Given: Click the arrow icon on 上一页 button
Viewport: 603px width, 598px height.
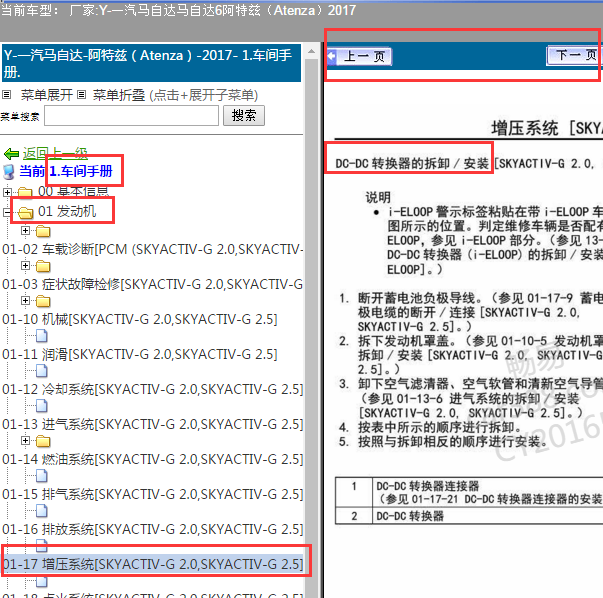Looking at the screenshot, I should [x=331, y=57].
